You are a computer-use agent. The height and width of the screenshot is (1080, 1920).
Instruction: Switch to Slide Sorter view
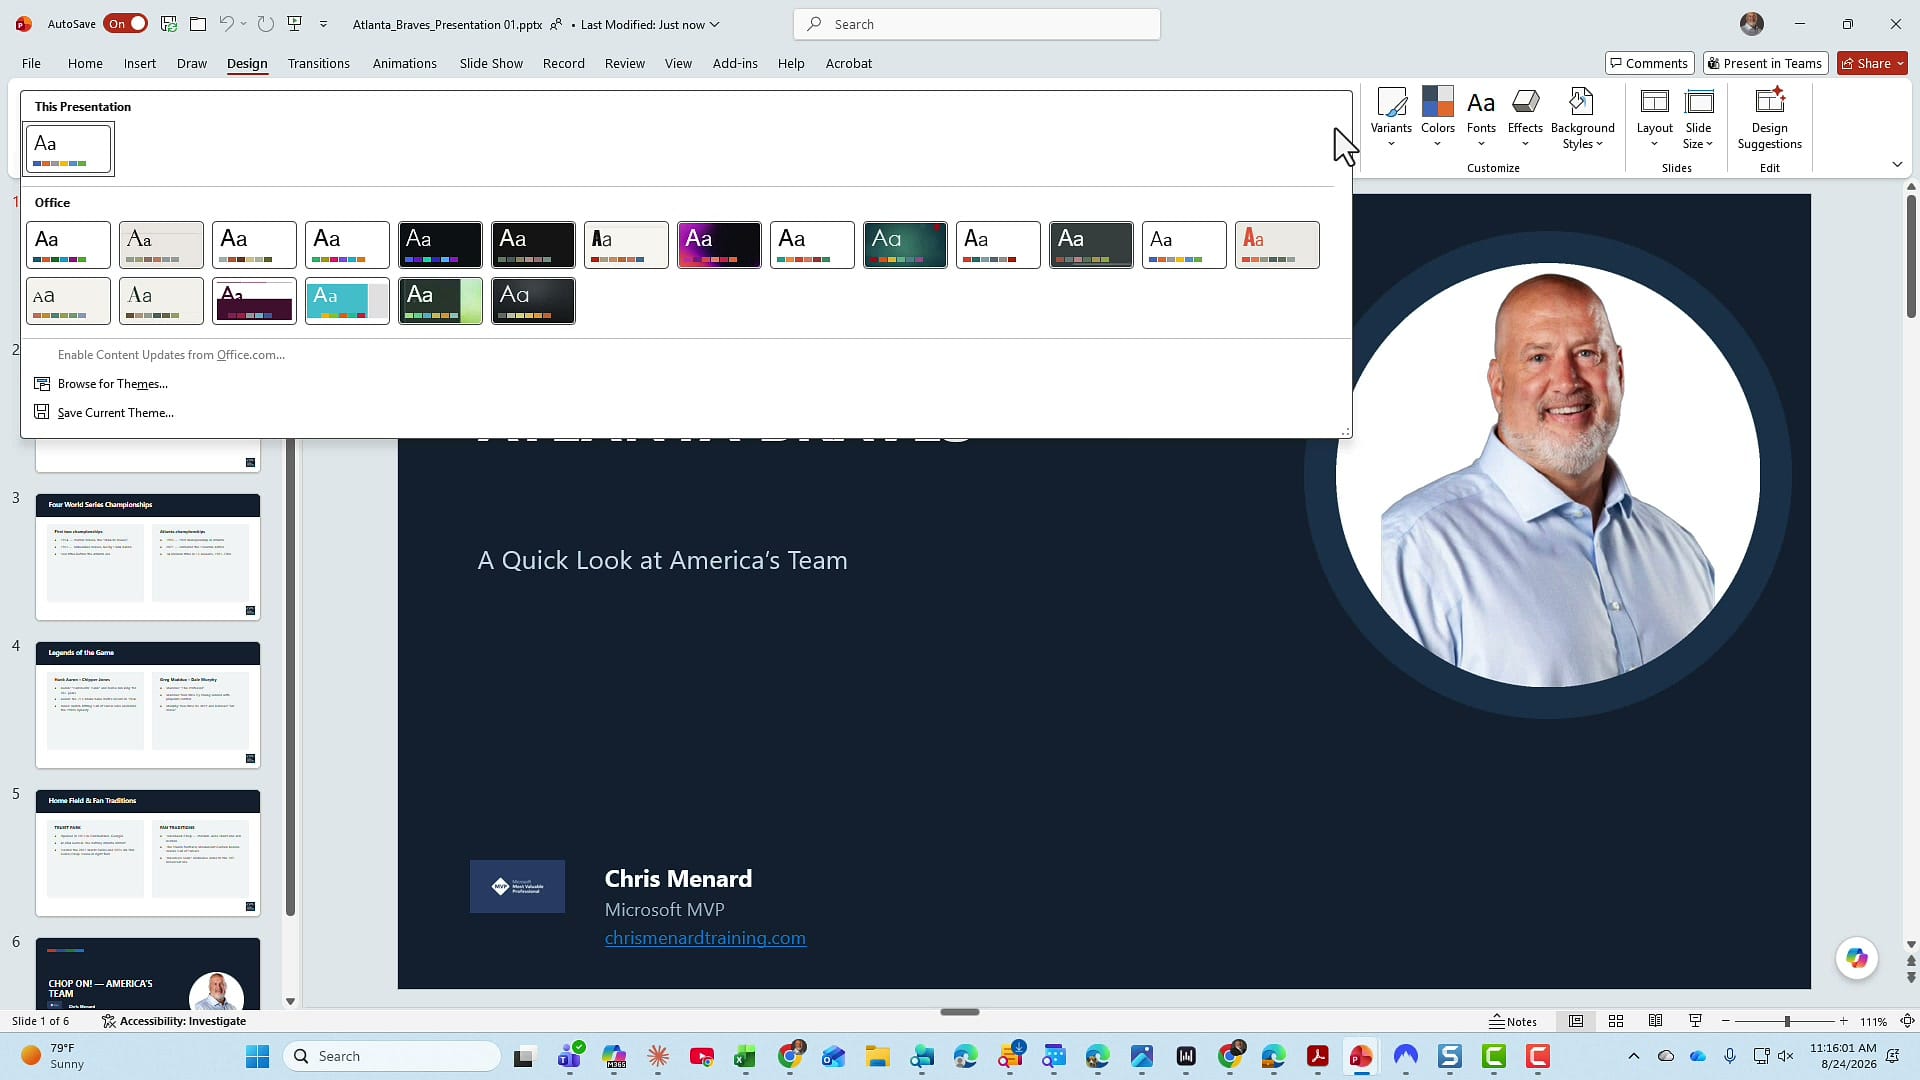[x=1616, y=1021]
